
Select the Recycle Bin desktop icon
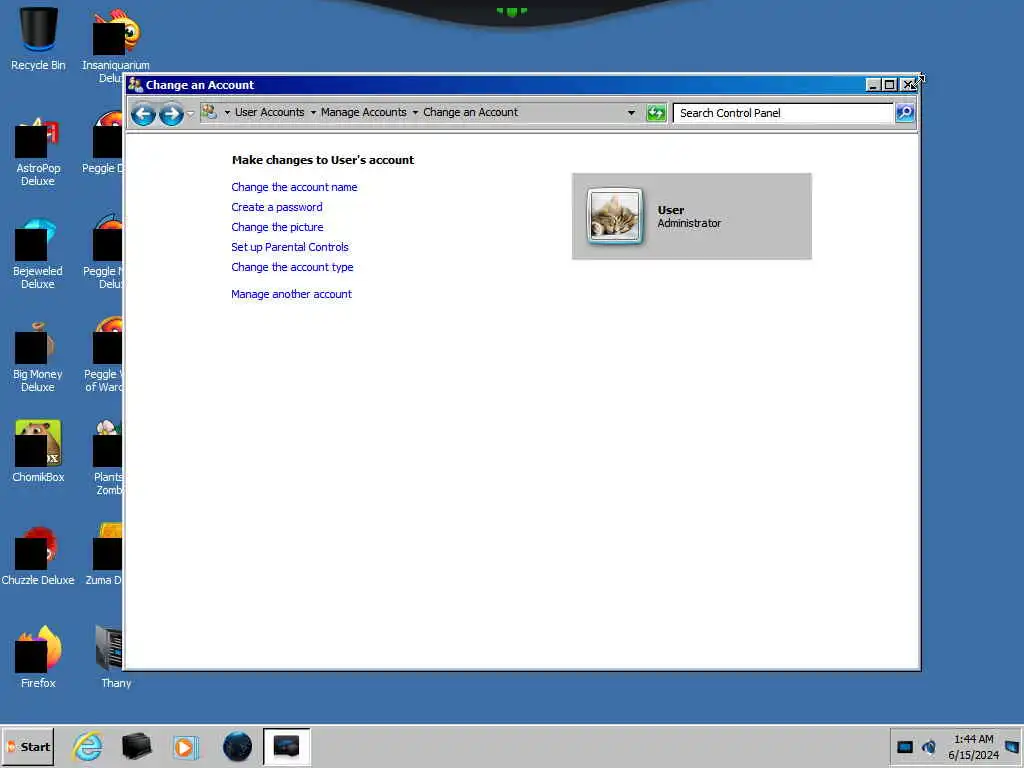click(x=38, y=39)
